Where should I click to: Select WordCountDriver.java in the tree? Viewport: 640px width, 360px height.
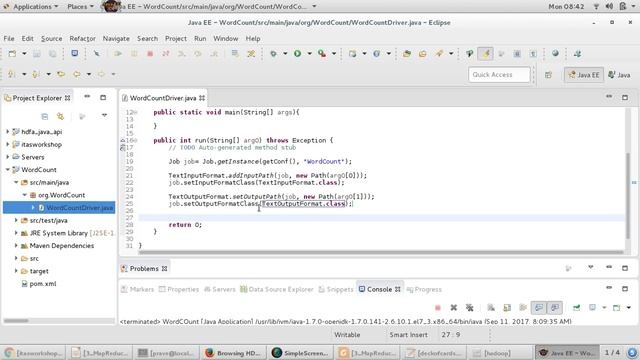click(x=59, y=208)
